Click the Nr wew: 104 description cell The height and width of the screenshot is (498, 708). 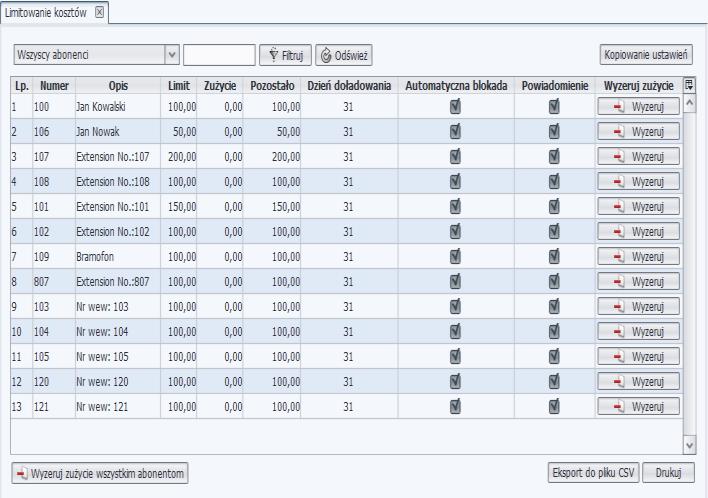click(118, 331)
